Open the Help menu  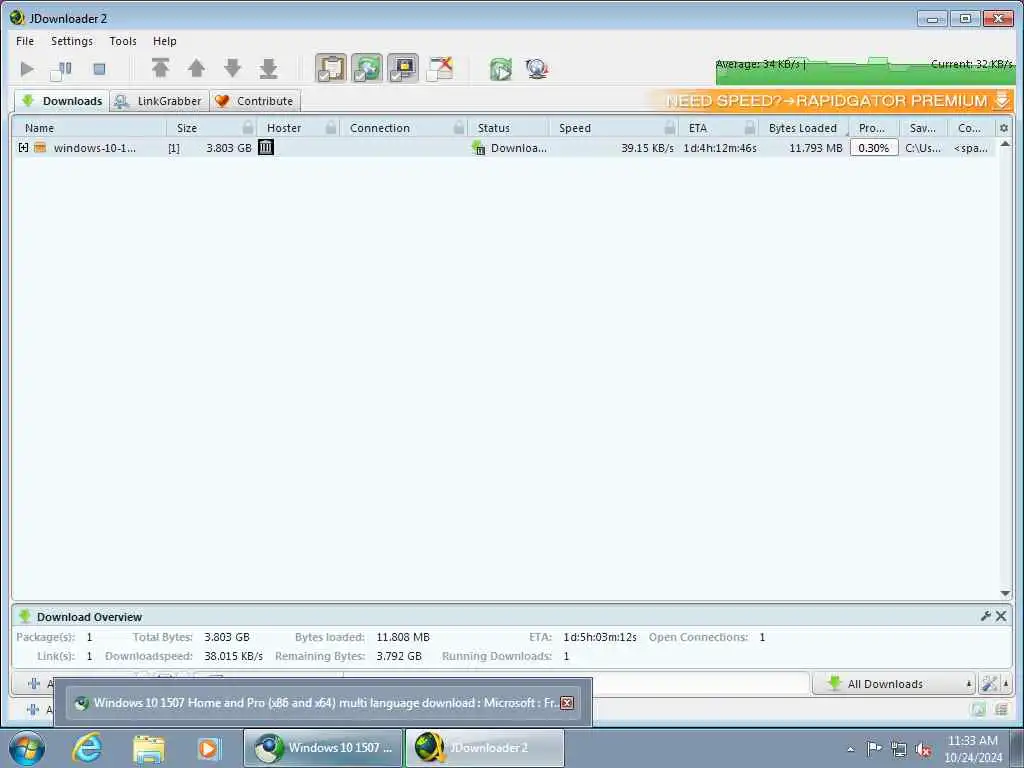coord(165,40)
